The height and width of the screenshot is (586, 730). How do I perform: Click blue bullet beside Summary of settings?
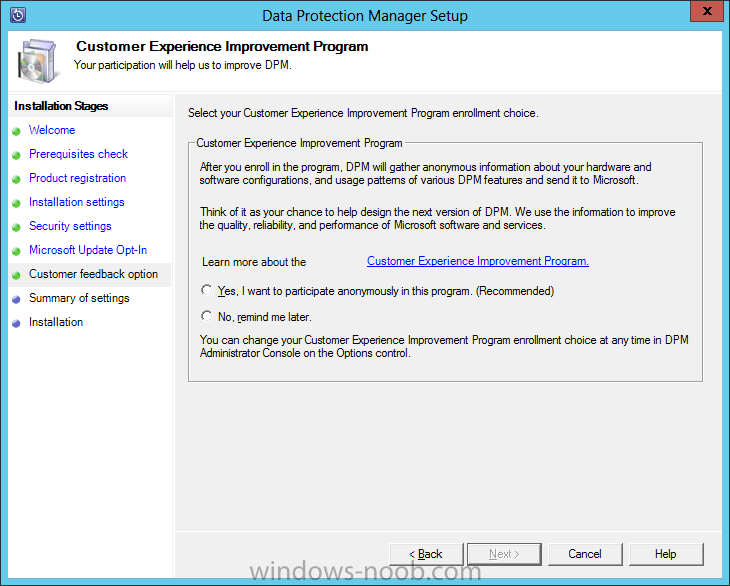16,299
